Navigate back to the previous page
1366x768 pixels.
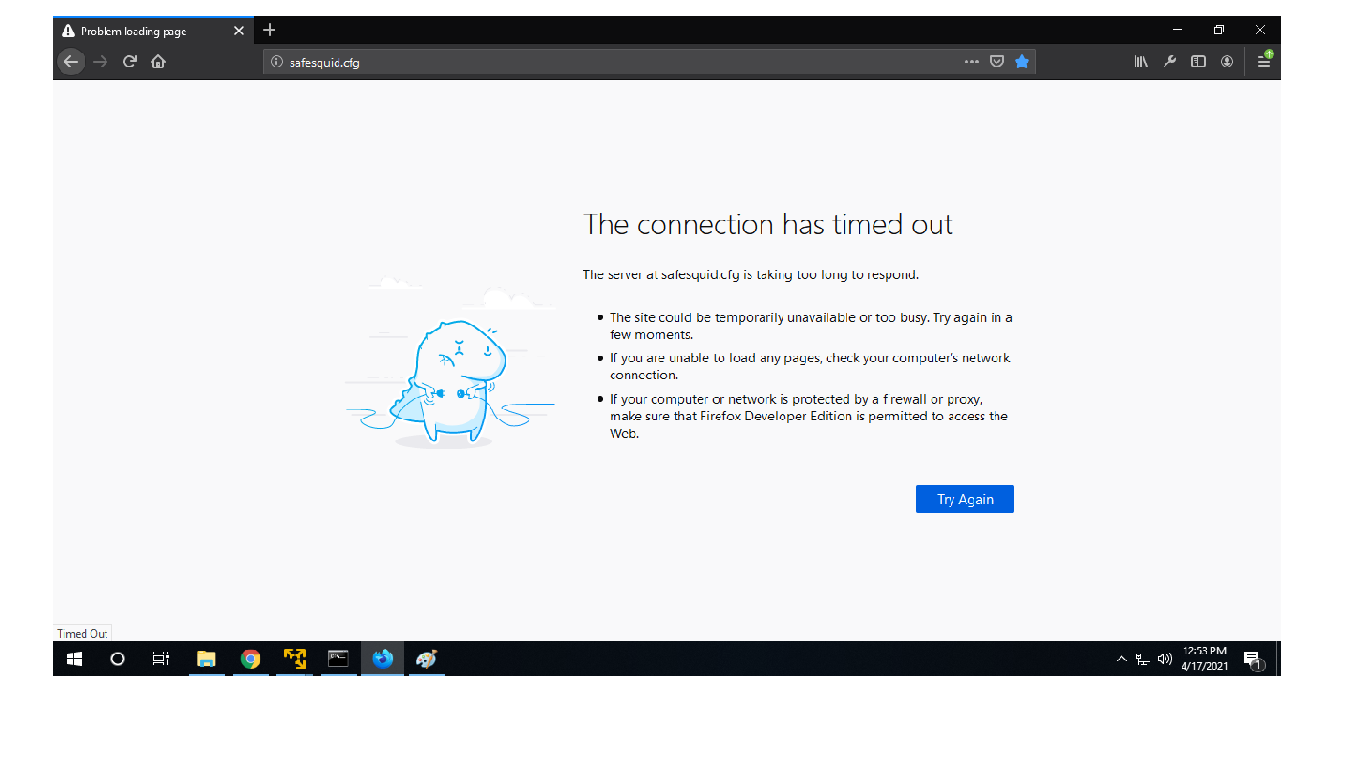(71, 61)
